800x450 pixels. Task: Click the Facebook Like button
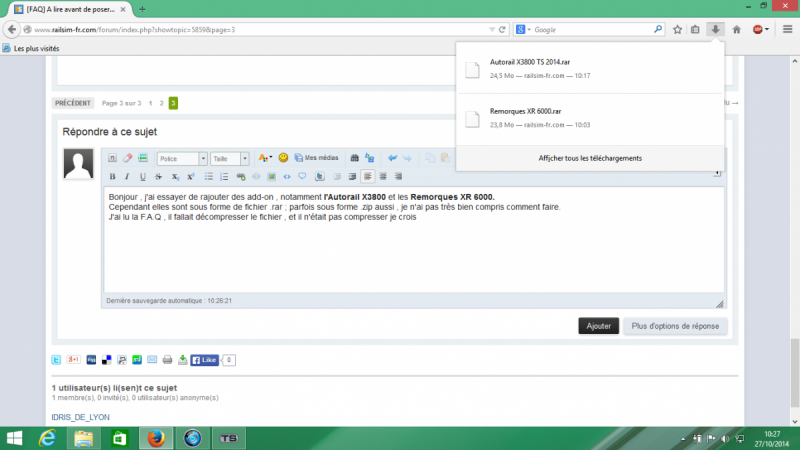click(204, 359)
